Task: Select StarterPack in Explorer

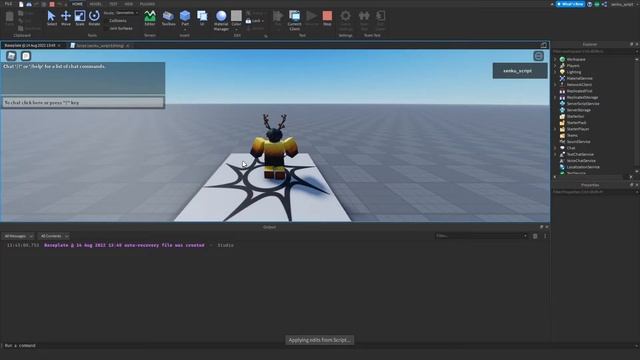Action: click(x=576, y=122)
